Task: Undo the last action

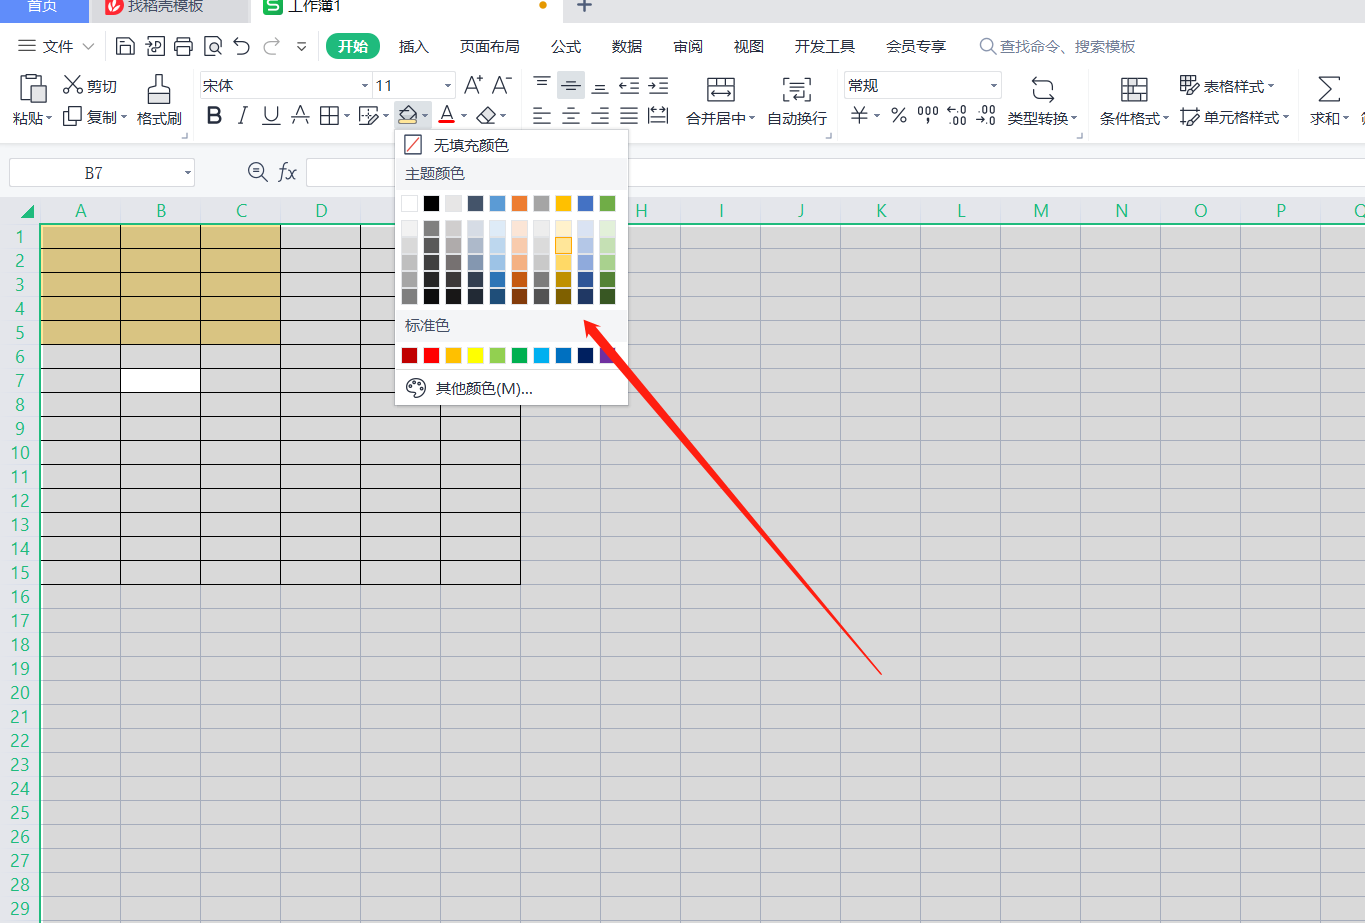Action: [241, 46]
